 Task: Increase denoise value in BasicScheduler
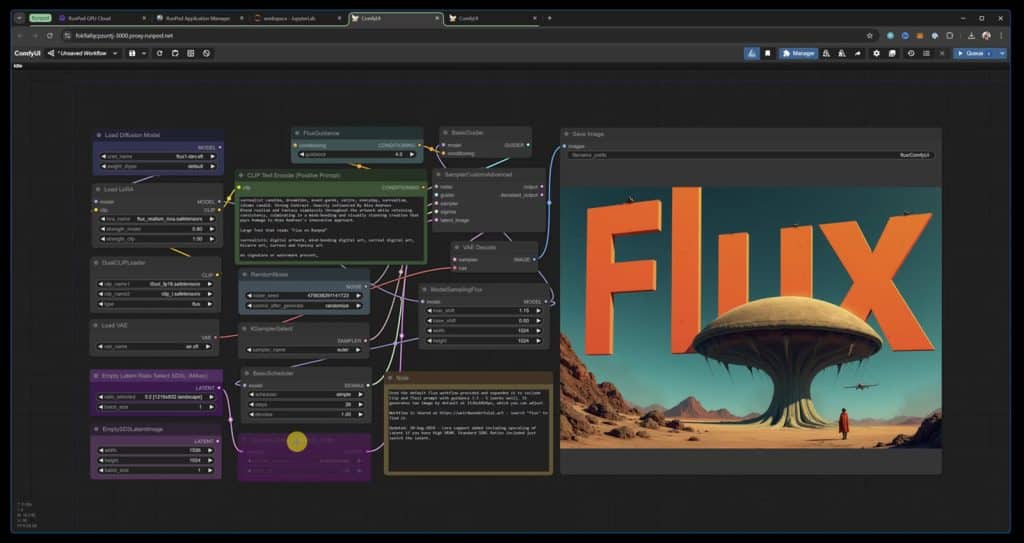coord(360,414)
